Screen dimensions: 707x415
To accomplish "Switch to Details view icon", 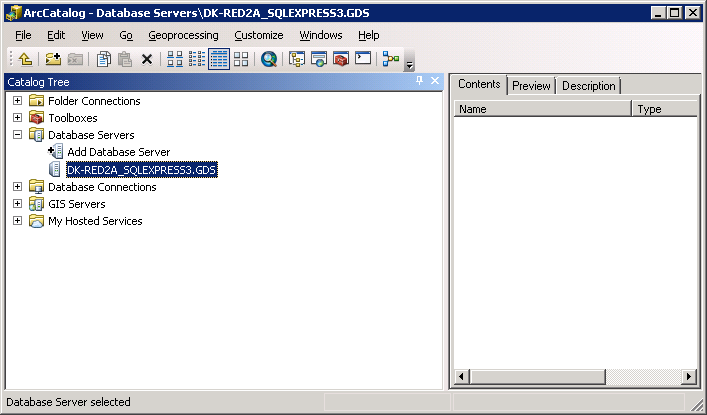I will pyautogui.click(x=219, y=59).
